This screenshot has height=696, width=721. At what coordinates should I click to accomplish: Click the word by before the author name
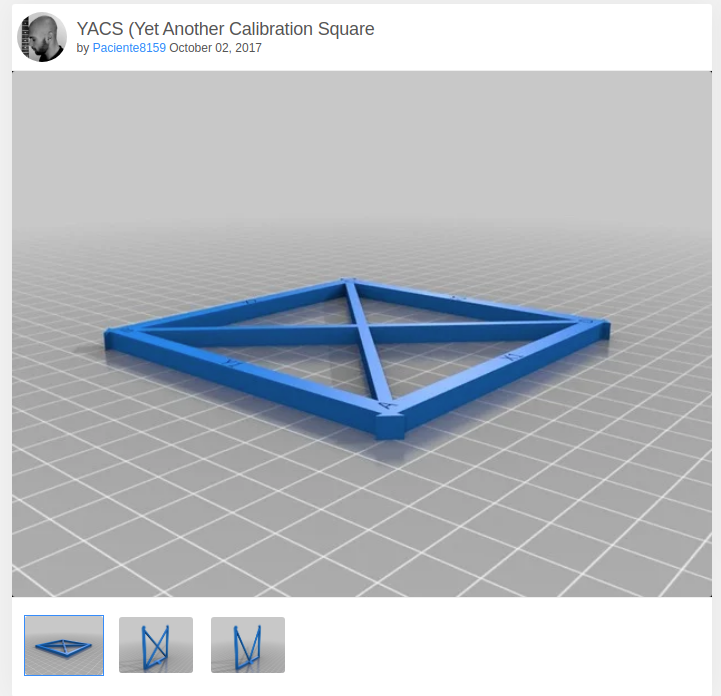point(83,48)
